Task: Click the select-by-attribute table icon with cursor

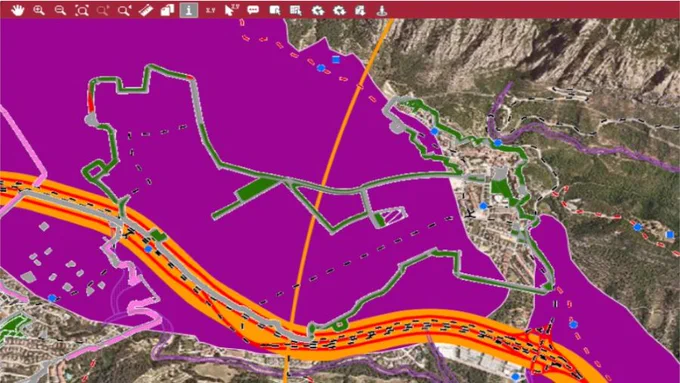Action: click(275, 10)
